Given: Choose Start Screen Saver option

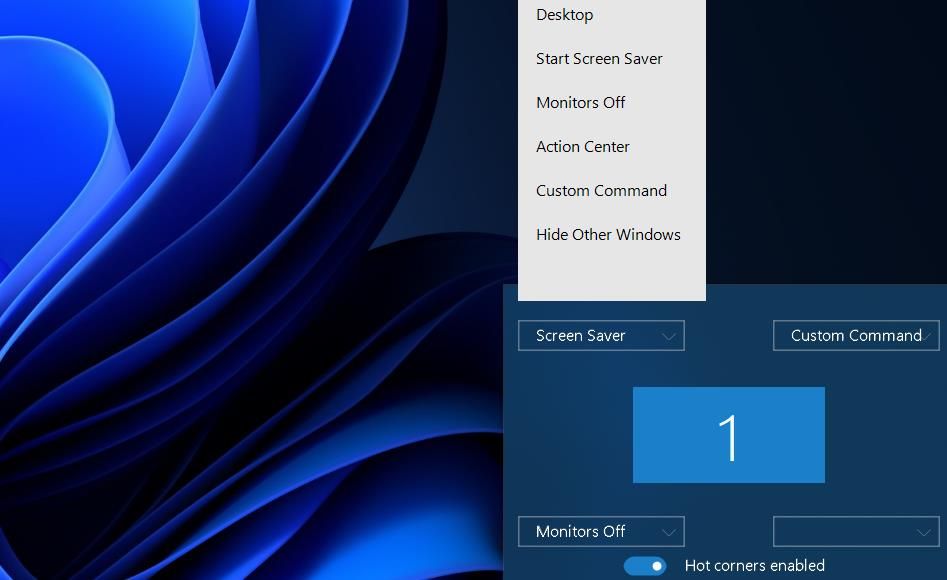Looking at the screenshot, I should pos(611,59).
